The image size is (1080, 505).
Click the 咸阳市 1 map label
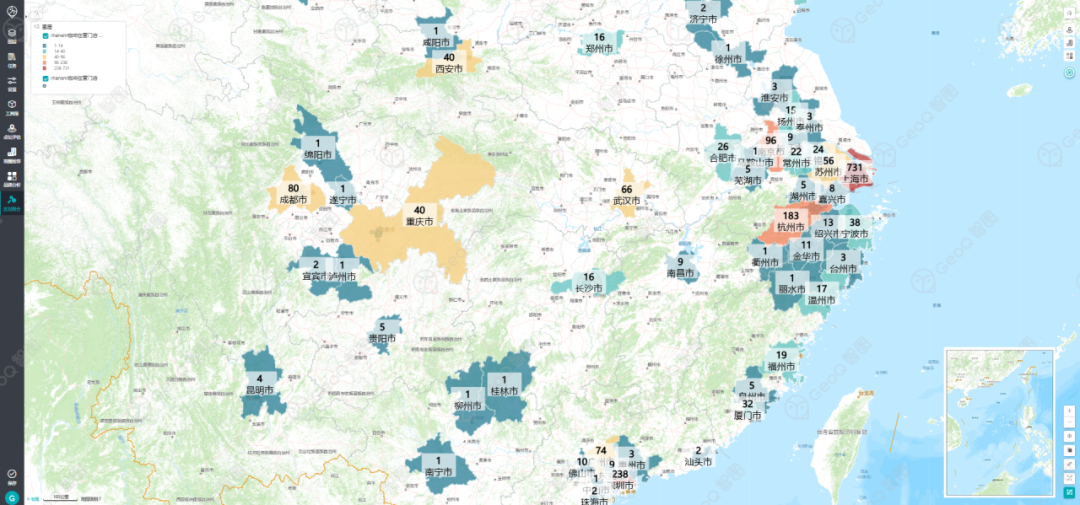[x=435, y=37]
